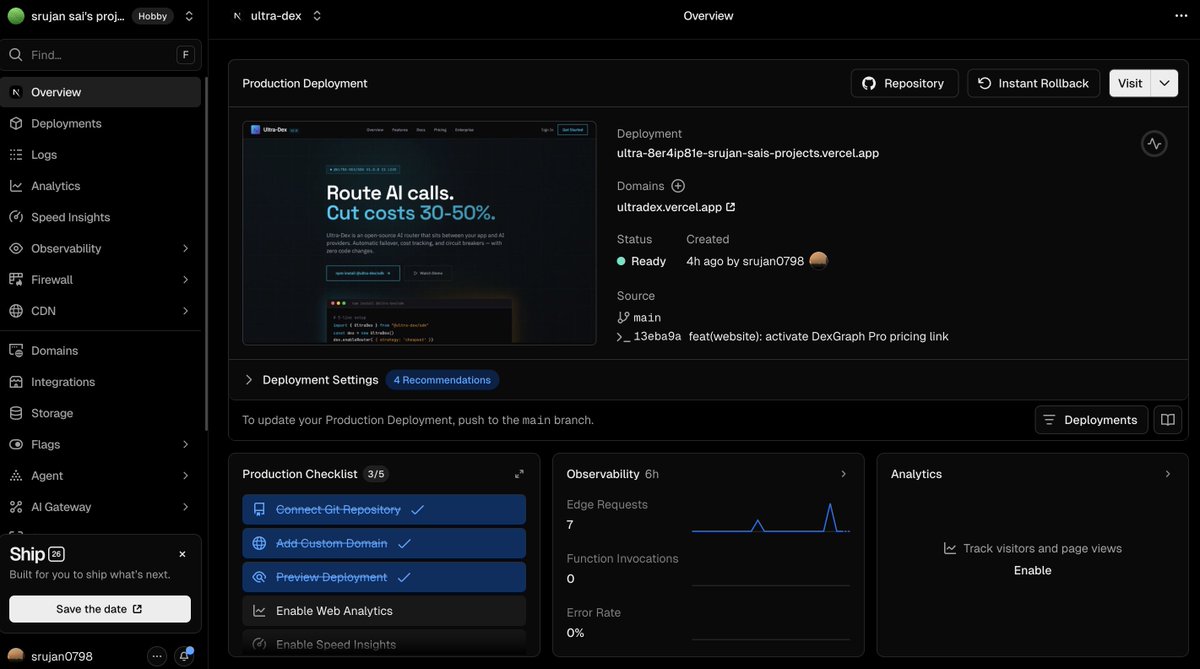
Task: Expand the CDN sidebar submenu
Action: (185, 311)
